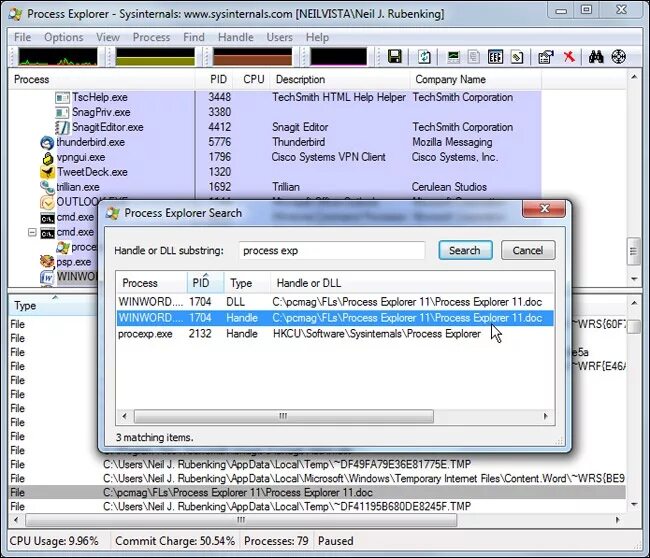650x558 pixels.
Task: Click the Outlook process icon
Action: tap(47, 202)
